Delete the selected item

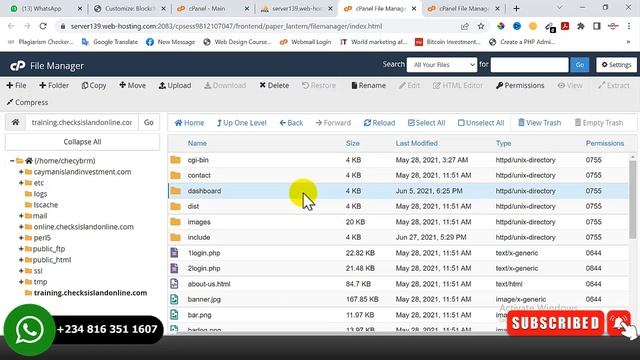[x=274, y=85]
